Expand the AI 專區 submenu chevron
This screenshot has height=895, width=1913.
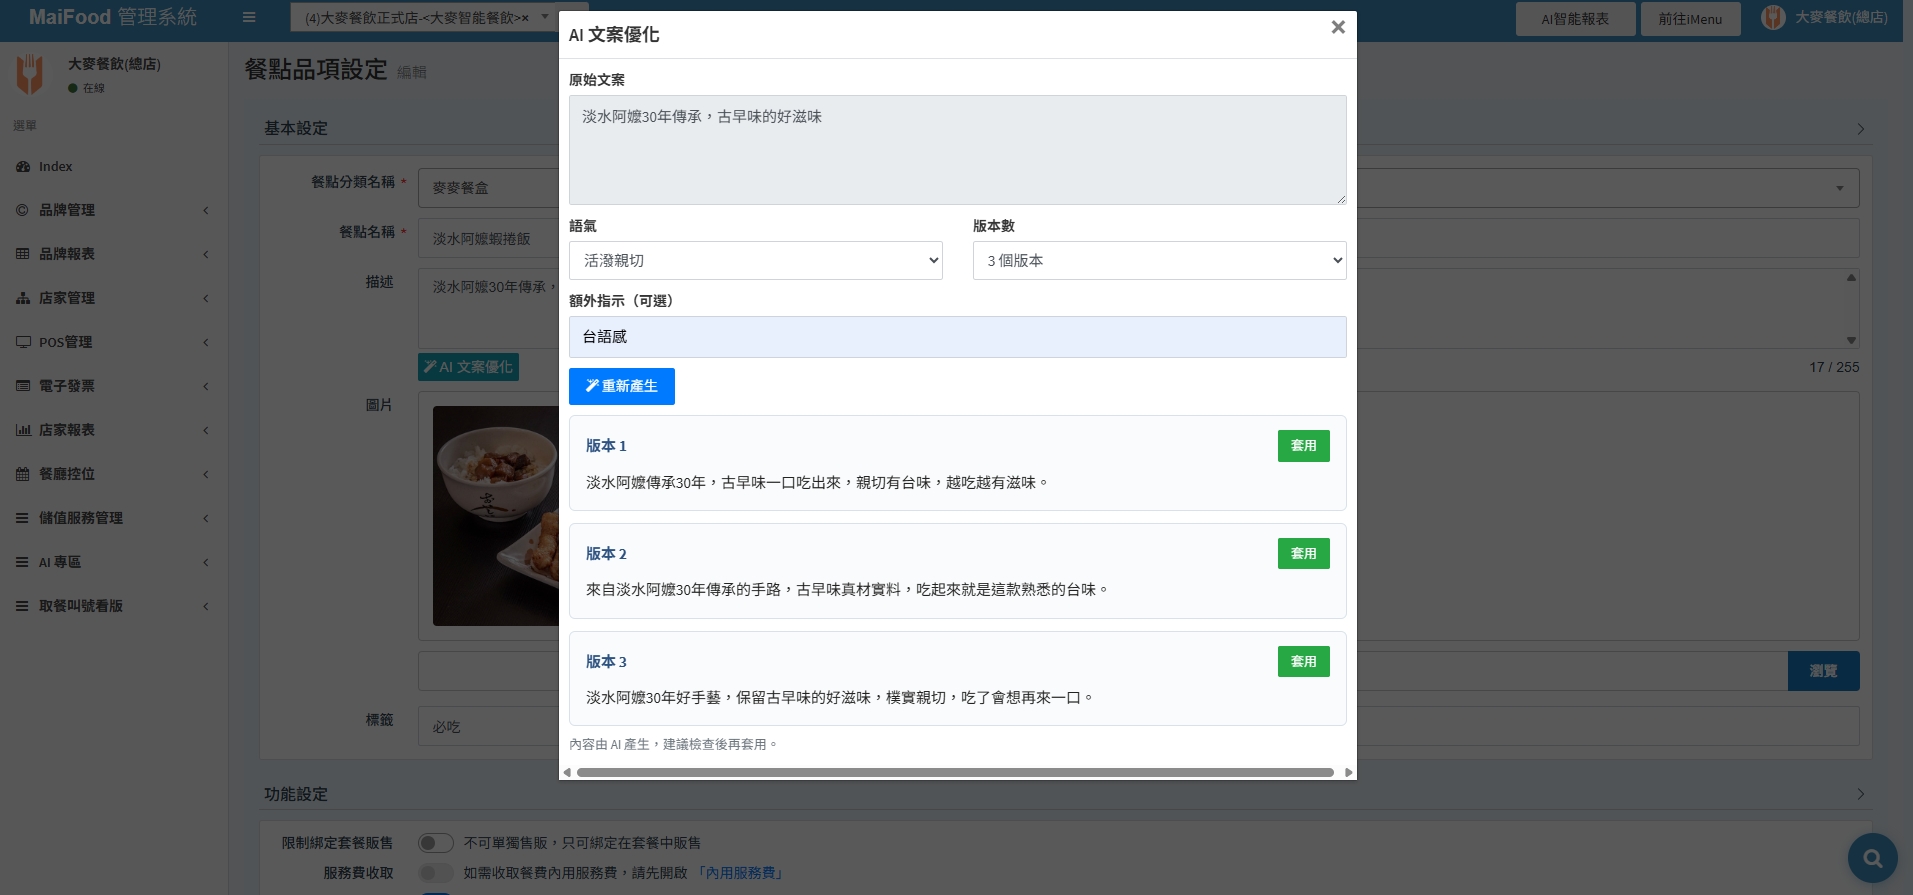point(206,562)
